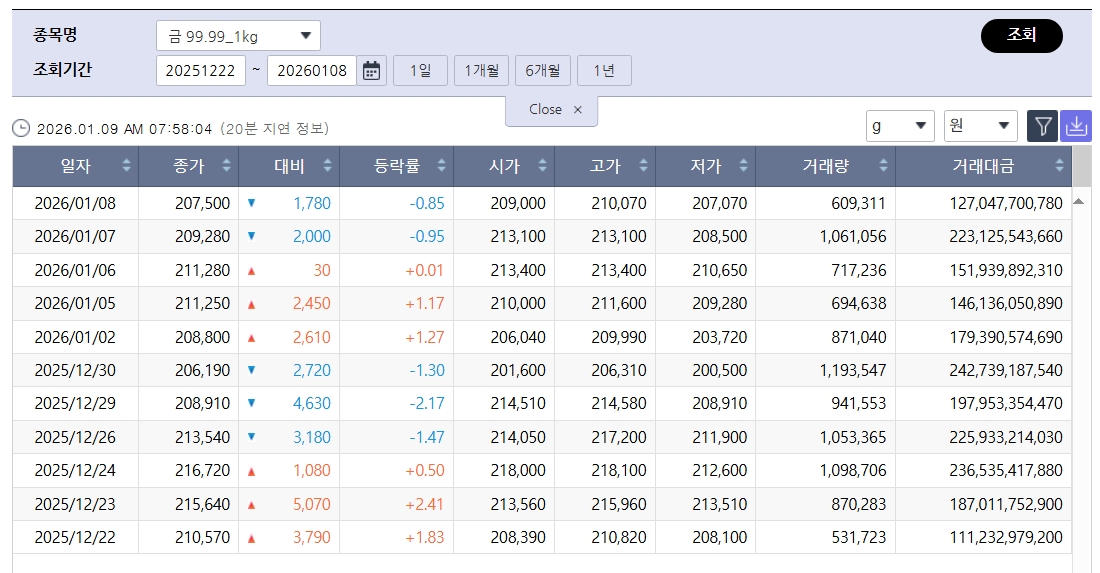Sort by 거래량 column arrows
Screen dimensions: 1100x573
pyautogui.click(x=883, y=166)
